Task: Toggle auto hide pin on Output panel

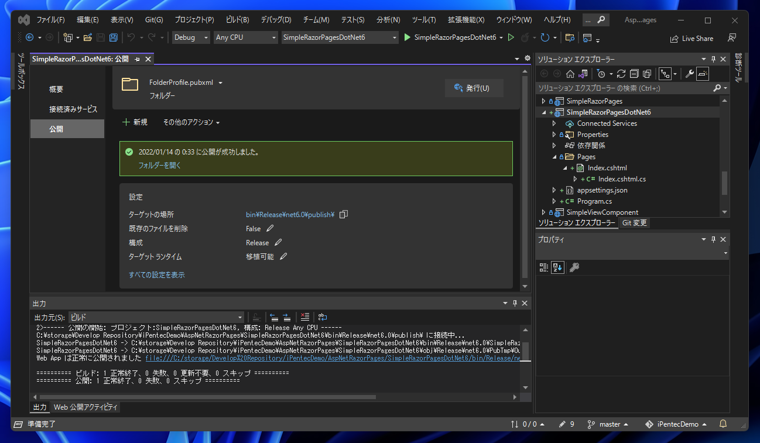Action: click(x=515, y=303)
